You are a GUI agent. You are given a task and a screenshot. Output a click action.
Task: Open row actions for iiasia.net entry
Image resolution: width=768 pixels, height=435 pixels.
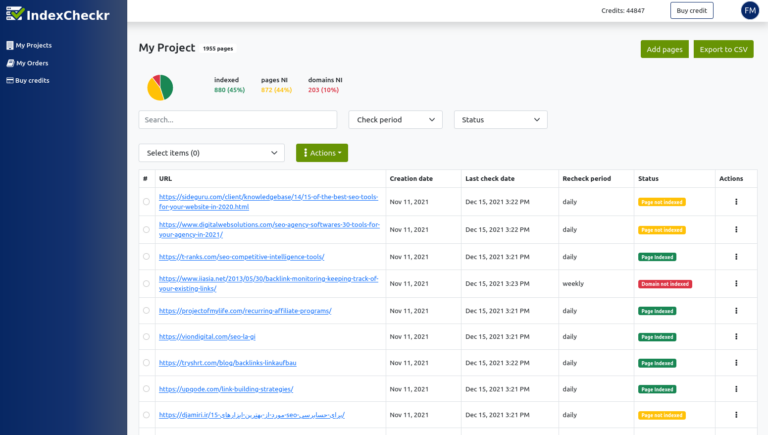click(736, 284)
